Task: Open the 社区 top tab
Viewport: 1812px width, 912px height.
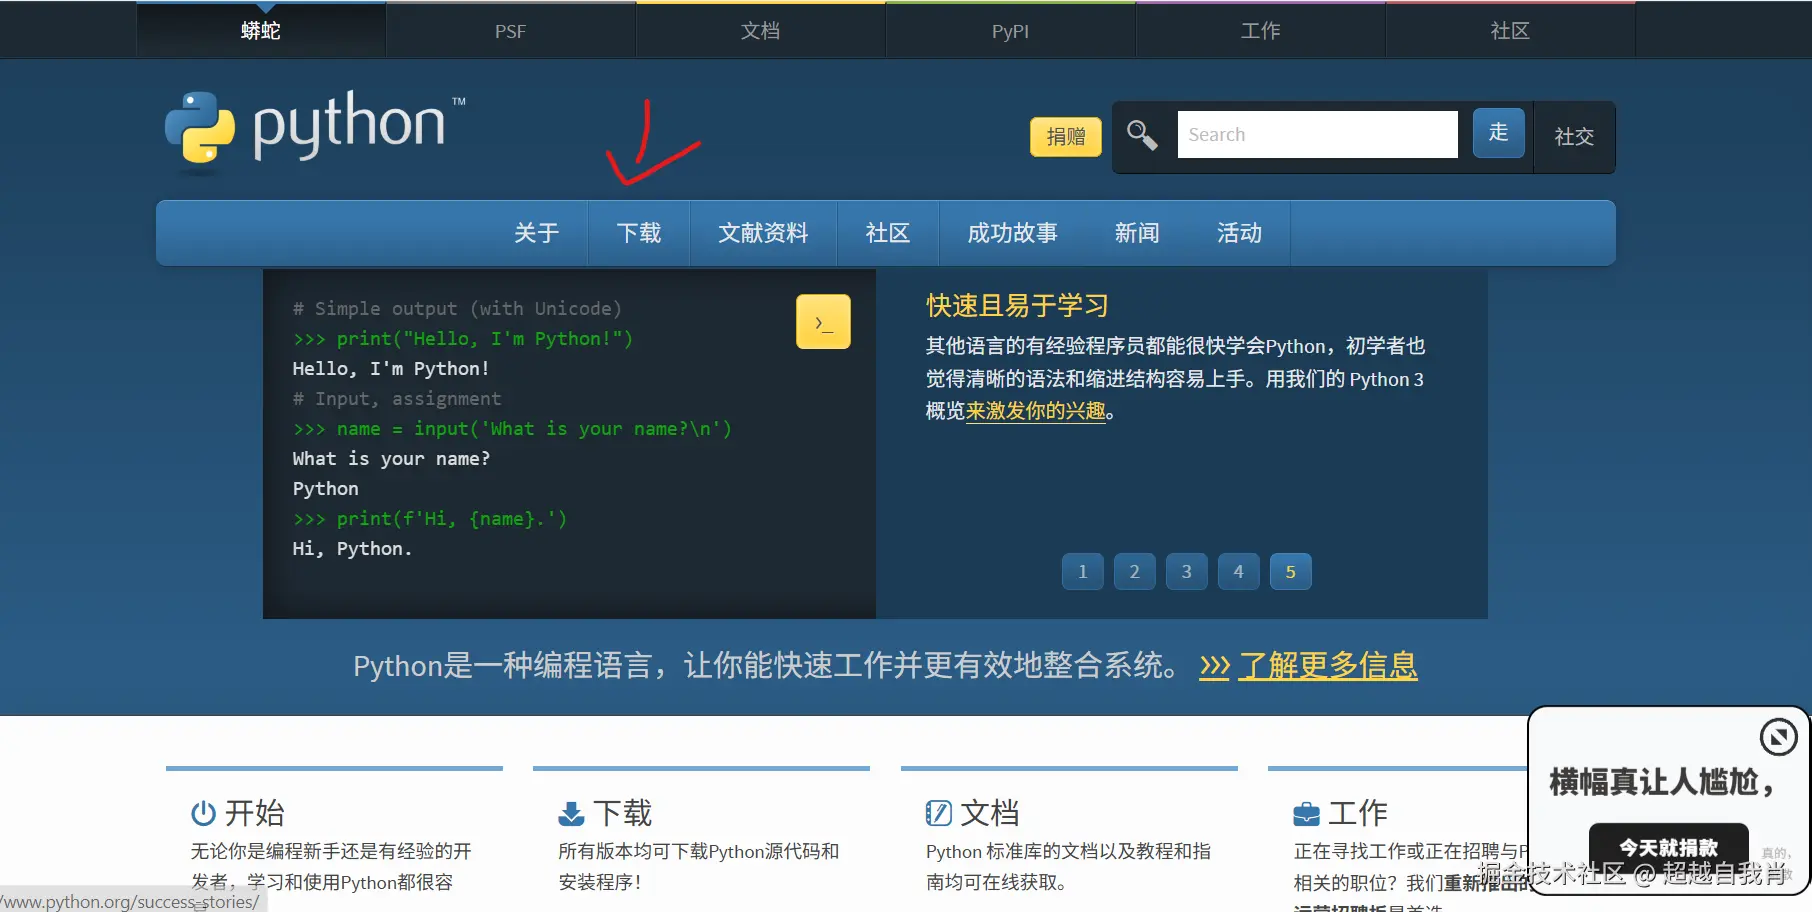Action: [1510, 30]
